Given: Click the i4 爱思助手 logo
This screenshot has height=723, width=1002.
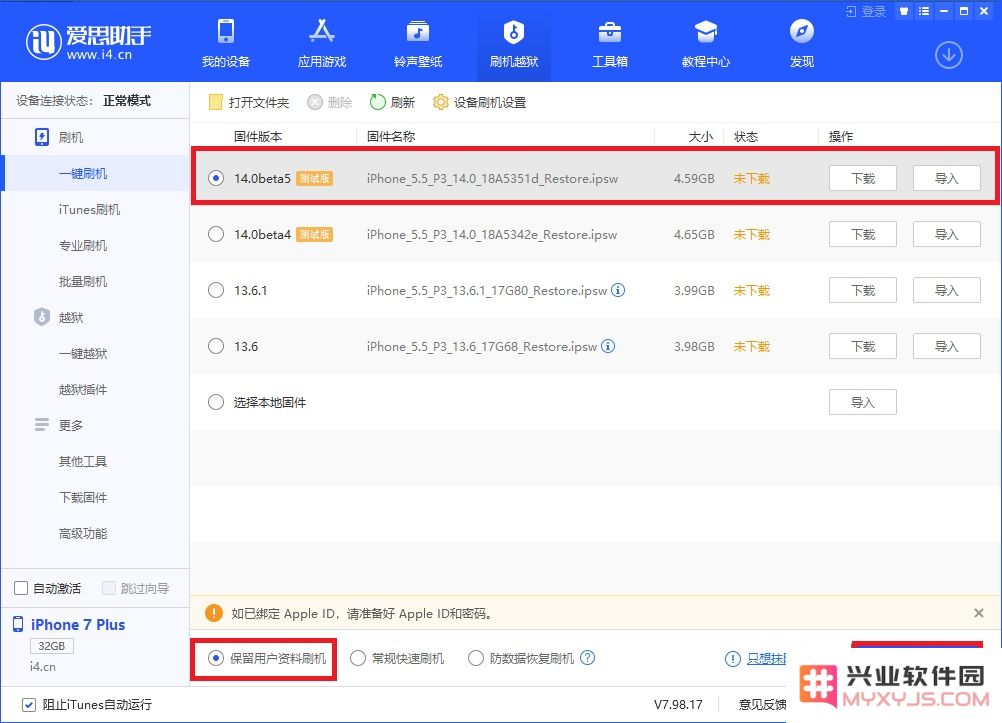Looking at the screenshot, I should (89, 42).
